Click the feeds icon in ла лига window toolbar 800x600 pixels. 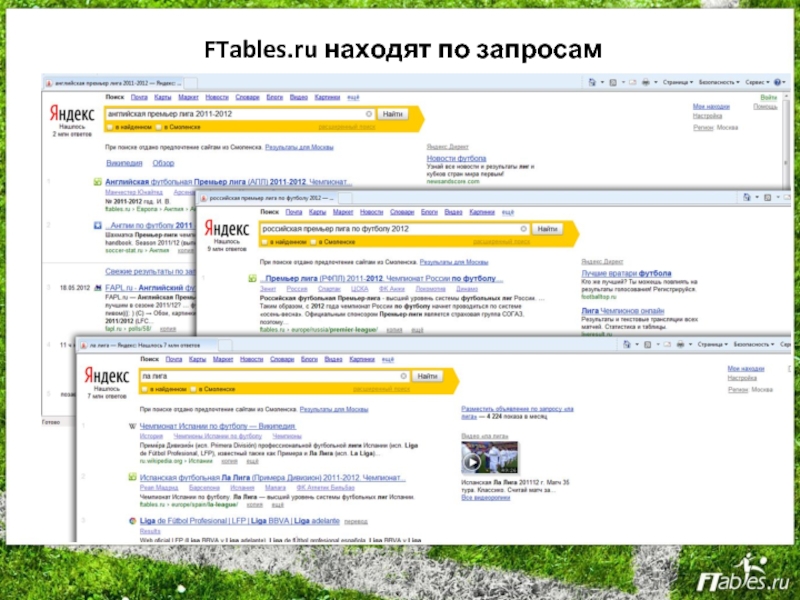pyautogui.click(x=648, y=345)
